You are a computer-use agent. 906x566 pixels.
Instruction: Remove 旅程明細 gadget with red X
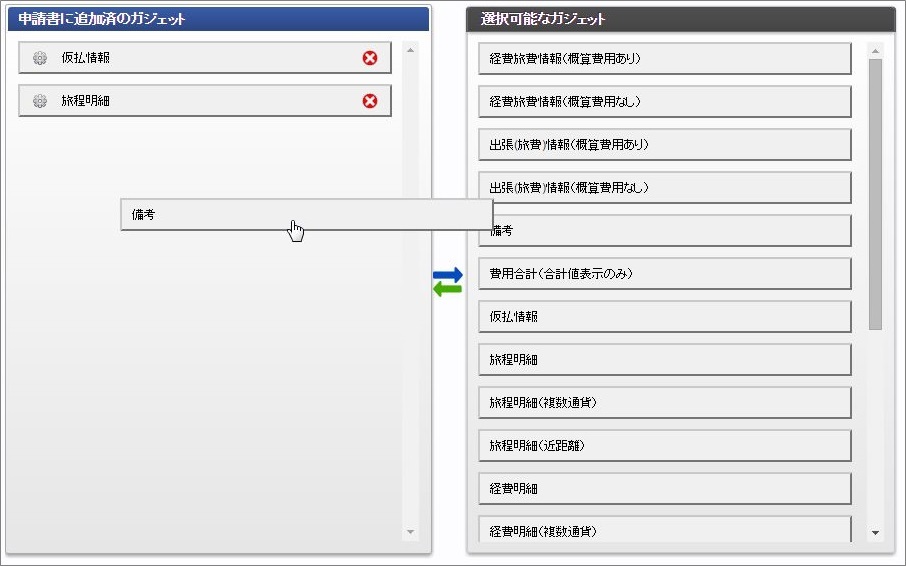click(x=370, y=101)
